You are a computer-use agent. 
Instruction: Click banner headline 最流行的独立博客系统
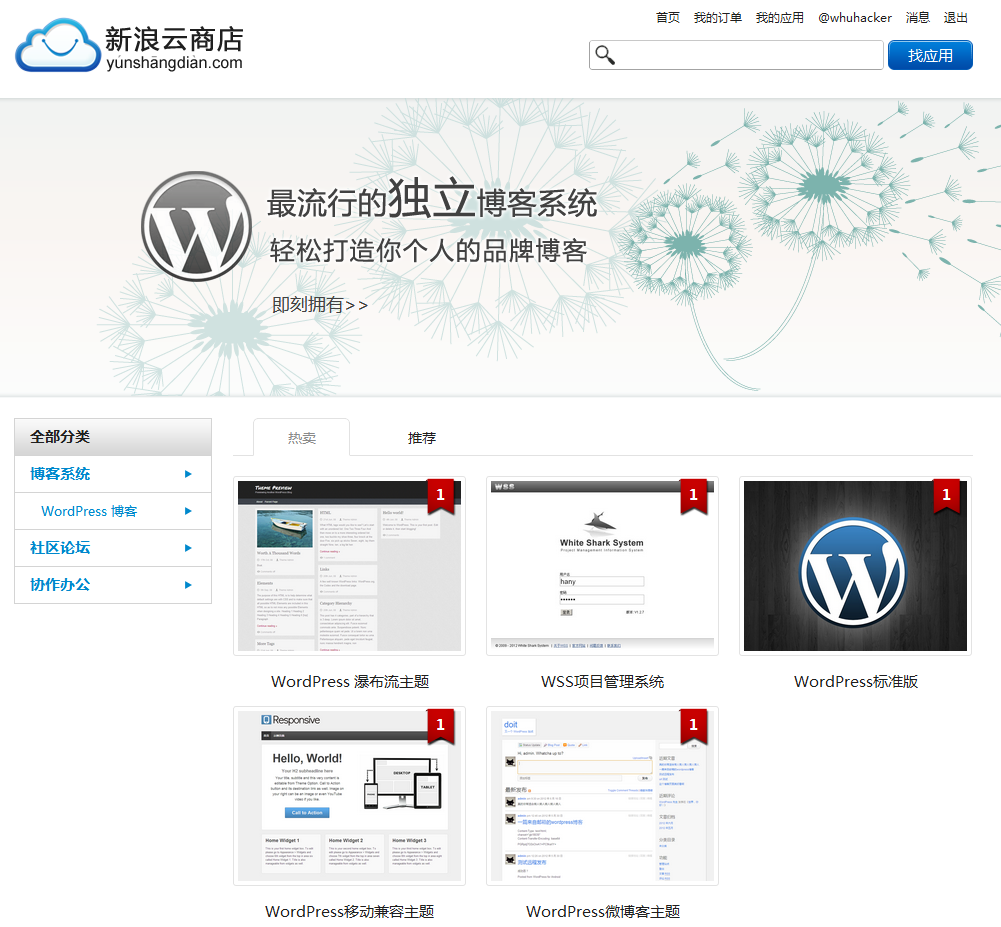432,199
